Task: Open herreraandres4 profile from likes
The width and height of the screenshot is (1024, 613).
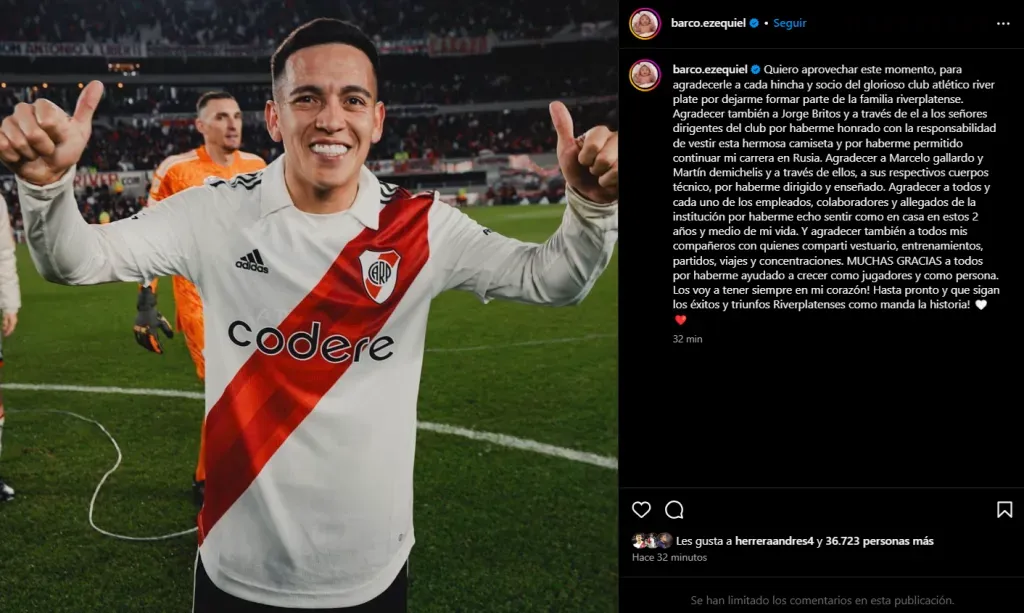Action: [774, 541]
